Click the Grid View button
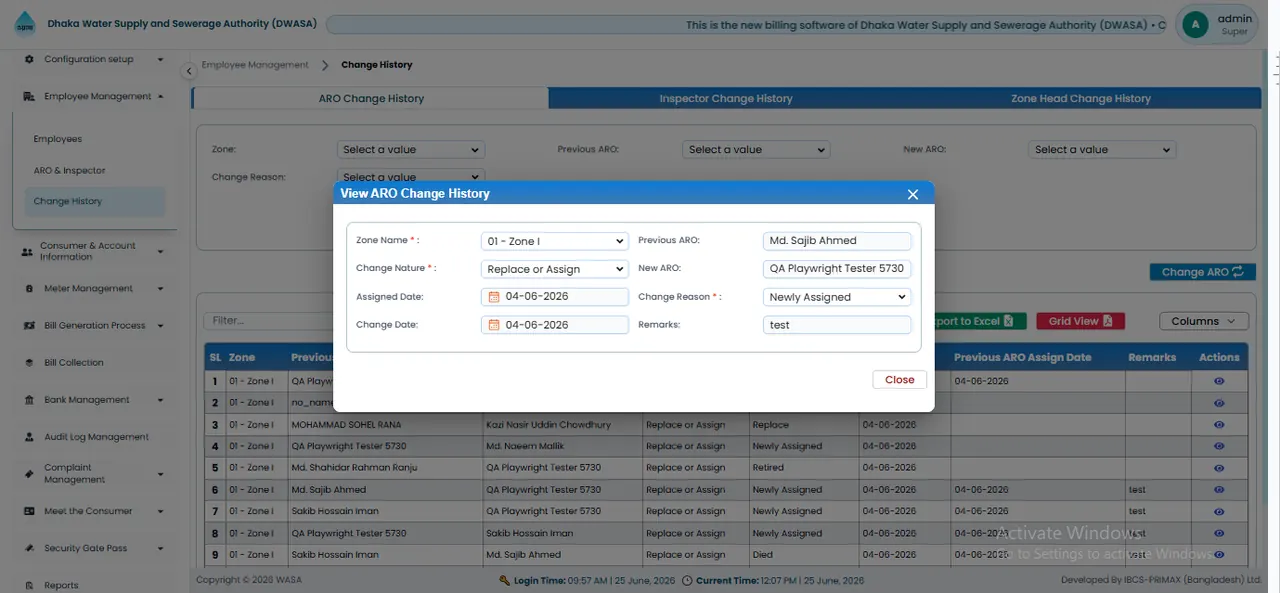This screenshot has height=593, width=1280. tap(1081, 321)
